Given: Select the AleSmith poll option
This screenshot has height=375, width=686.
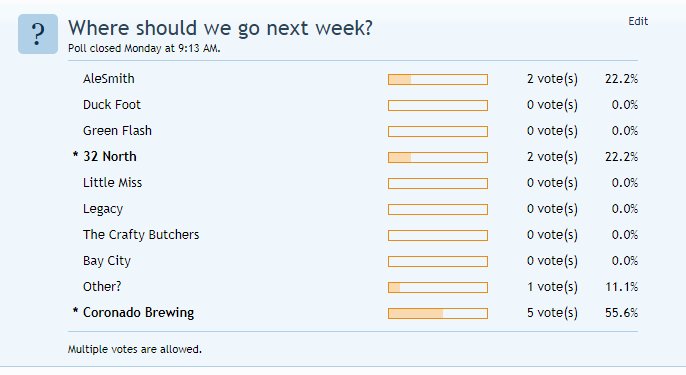Looking at the screenshot, I should [109, 79].
